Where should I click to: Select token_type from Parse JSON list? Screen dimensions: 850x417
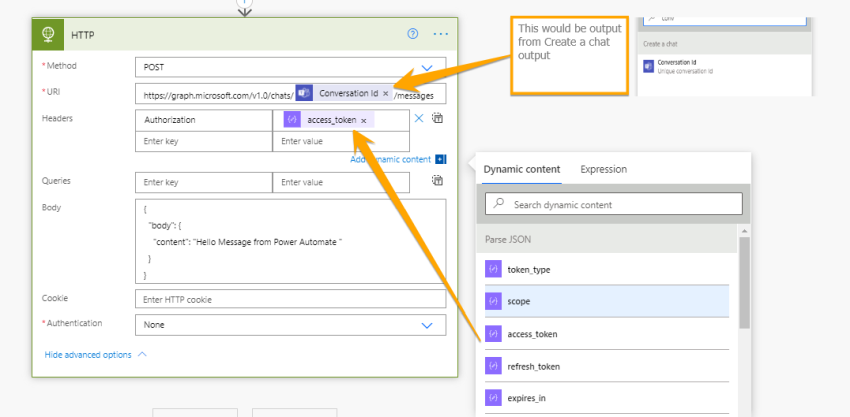(x=607, y=269)
